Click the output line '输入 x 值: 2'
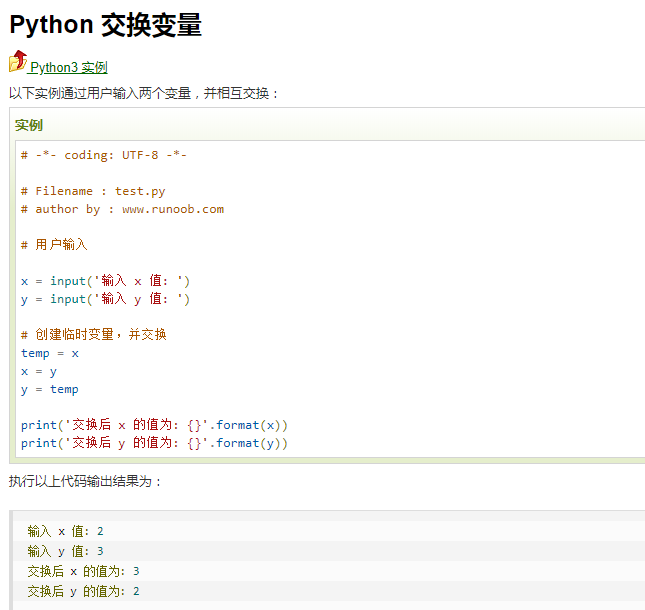This screenshot has height=610, width=645. (x=66, y=532)
